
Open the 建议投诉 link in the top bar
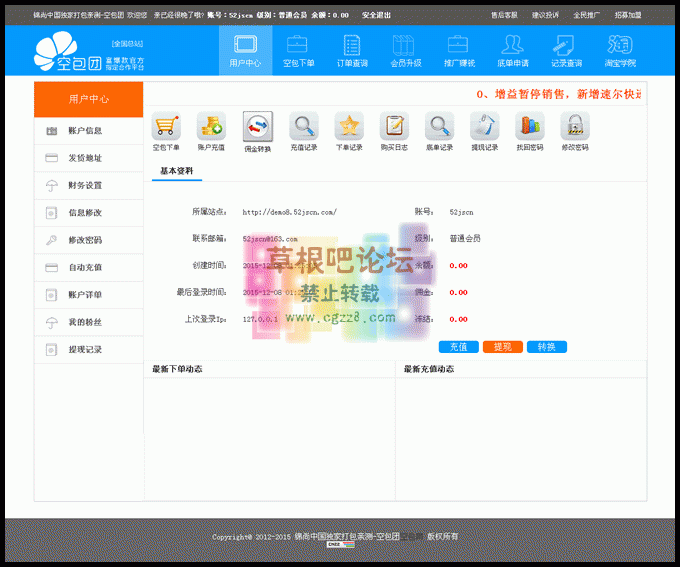coord(545,15)
